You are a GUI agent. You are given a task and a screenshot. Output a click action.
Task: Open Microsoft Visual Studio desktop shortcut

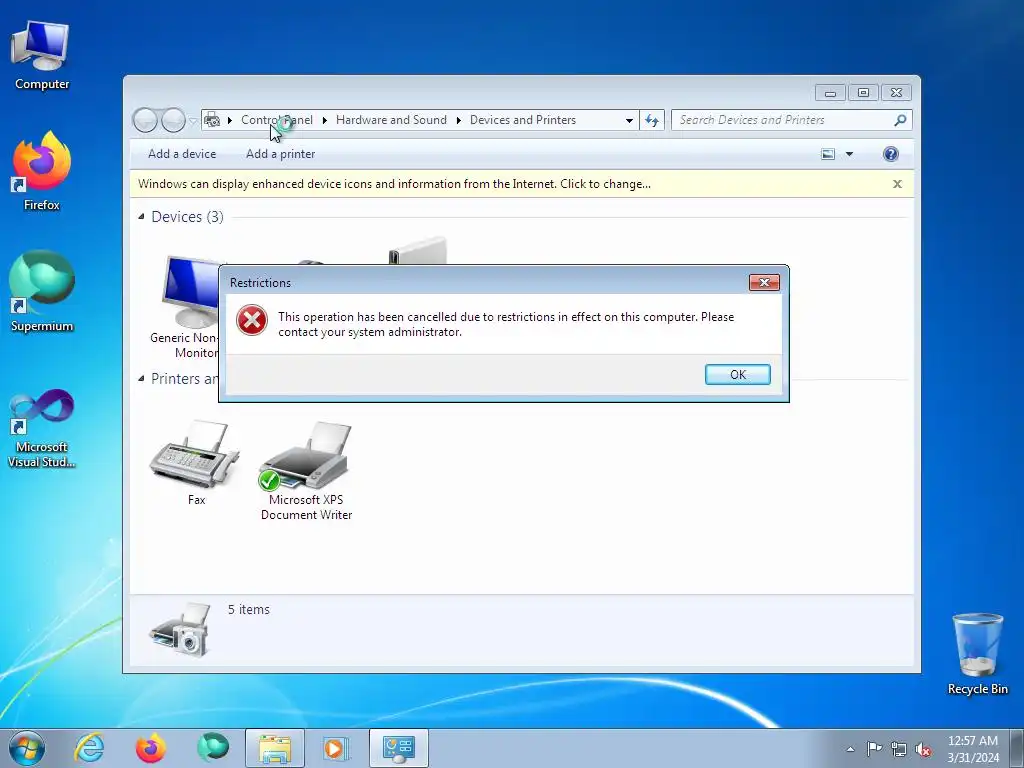tap(42, 428)
